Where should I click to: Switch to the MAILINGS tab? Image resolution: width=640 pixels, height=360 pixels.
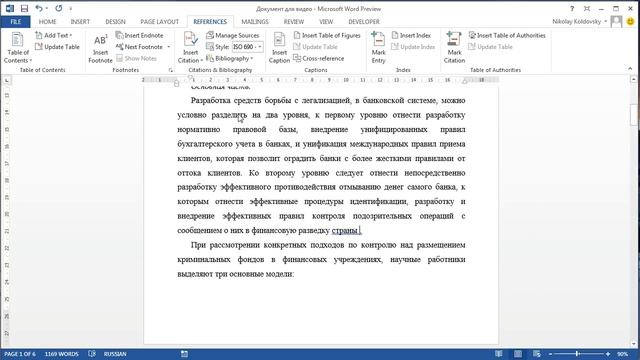255,22
